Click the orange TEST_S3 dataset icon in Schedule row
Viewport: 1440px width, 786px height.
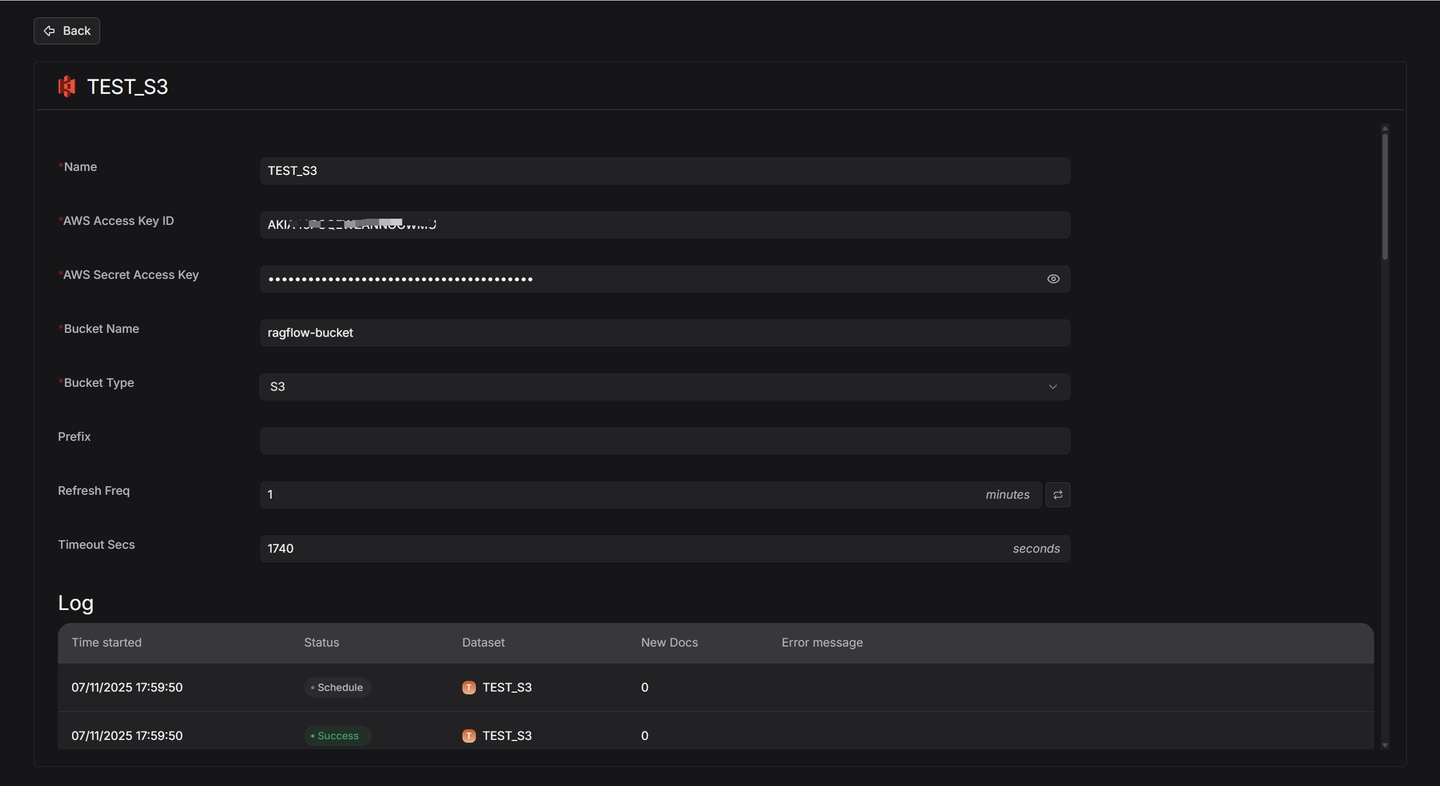click(468, 687)
